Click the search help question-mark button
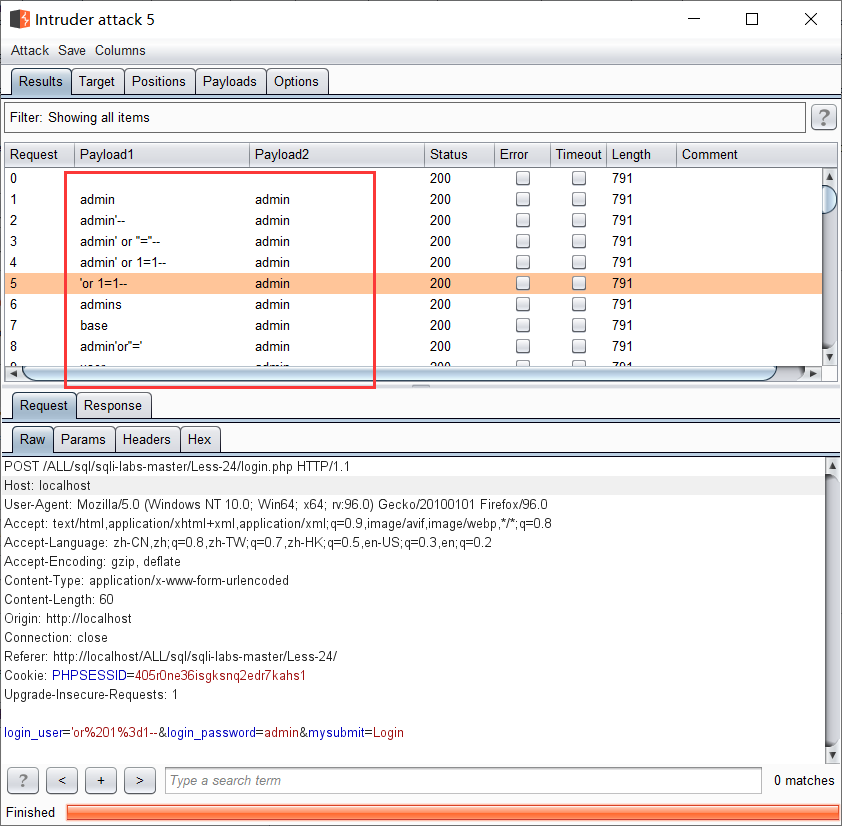 click(23, 780)
